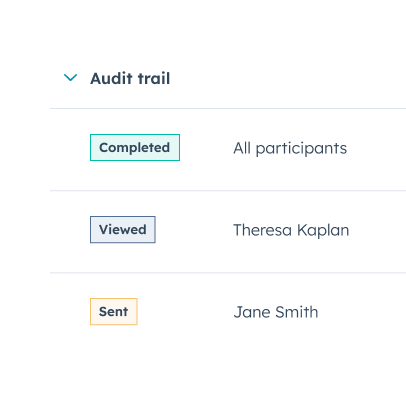406x406 pixels.
Task: Click the word All in Completed row
Action: (x=242, y=148)
